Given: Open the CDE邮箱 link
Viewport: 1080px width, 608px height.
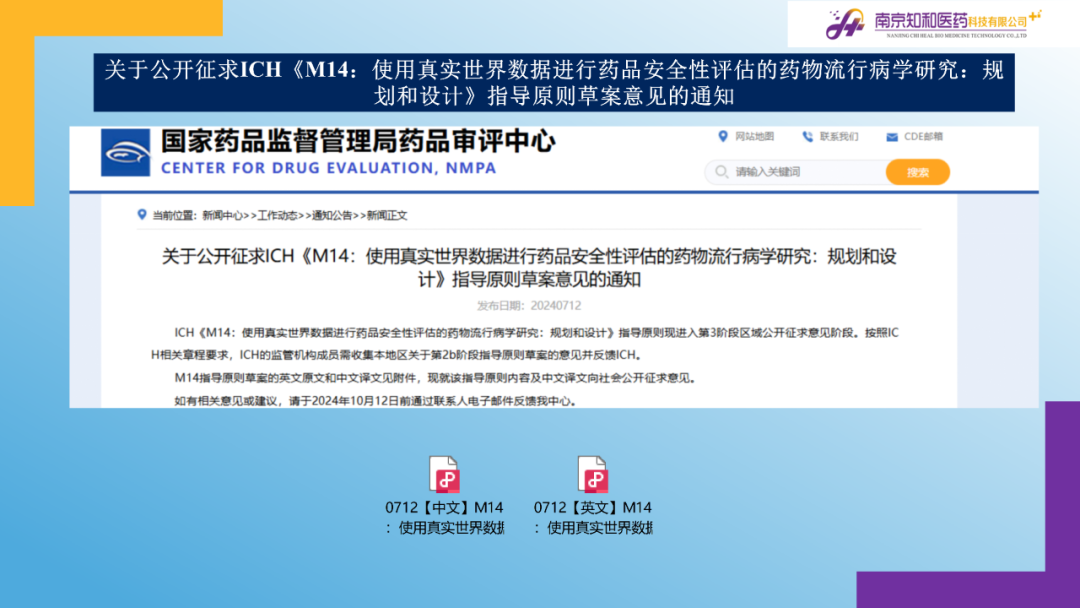Looking at the screenshot, I should (x=923, y=137).
